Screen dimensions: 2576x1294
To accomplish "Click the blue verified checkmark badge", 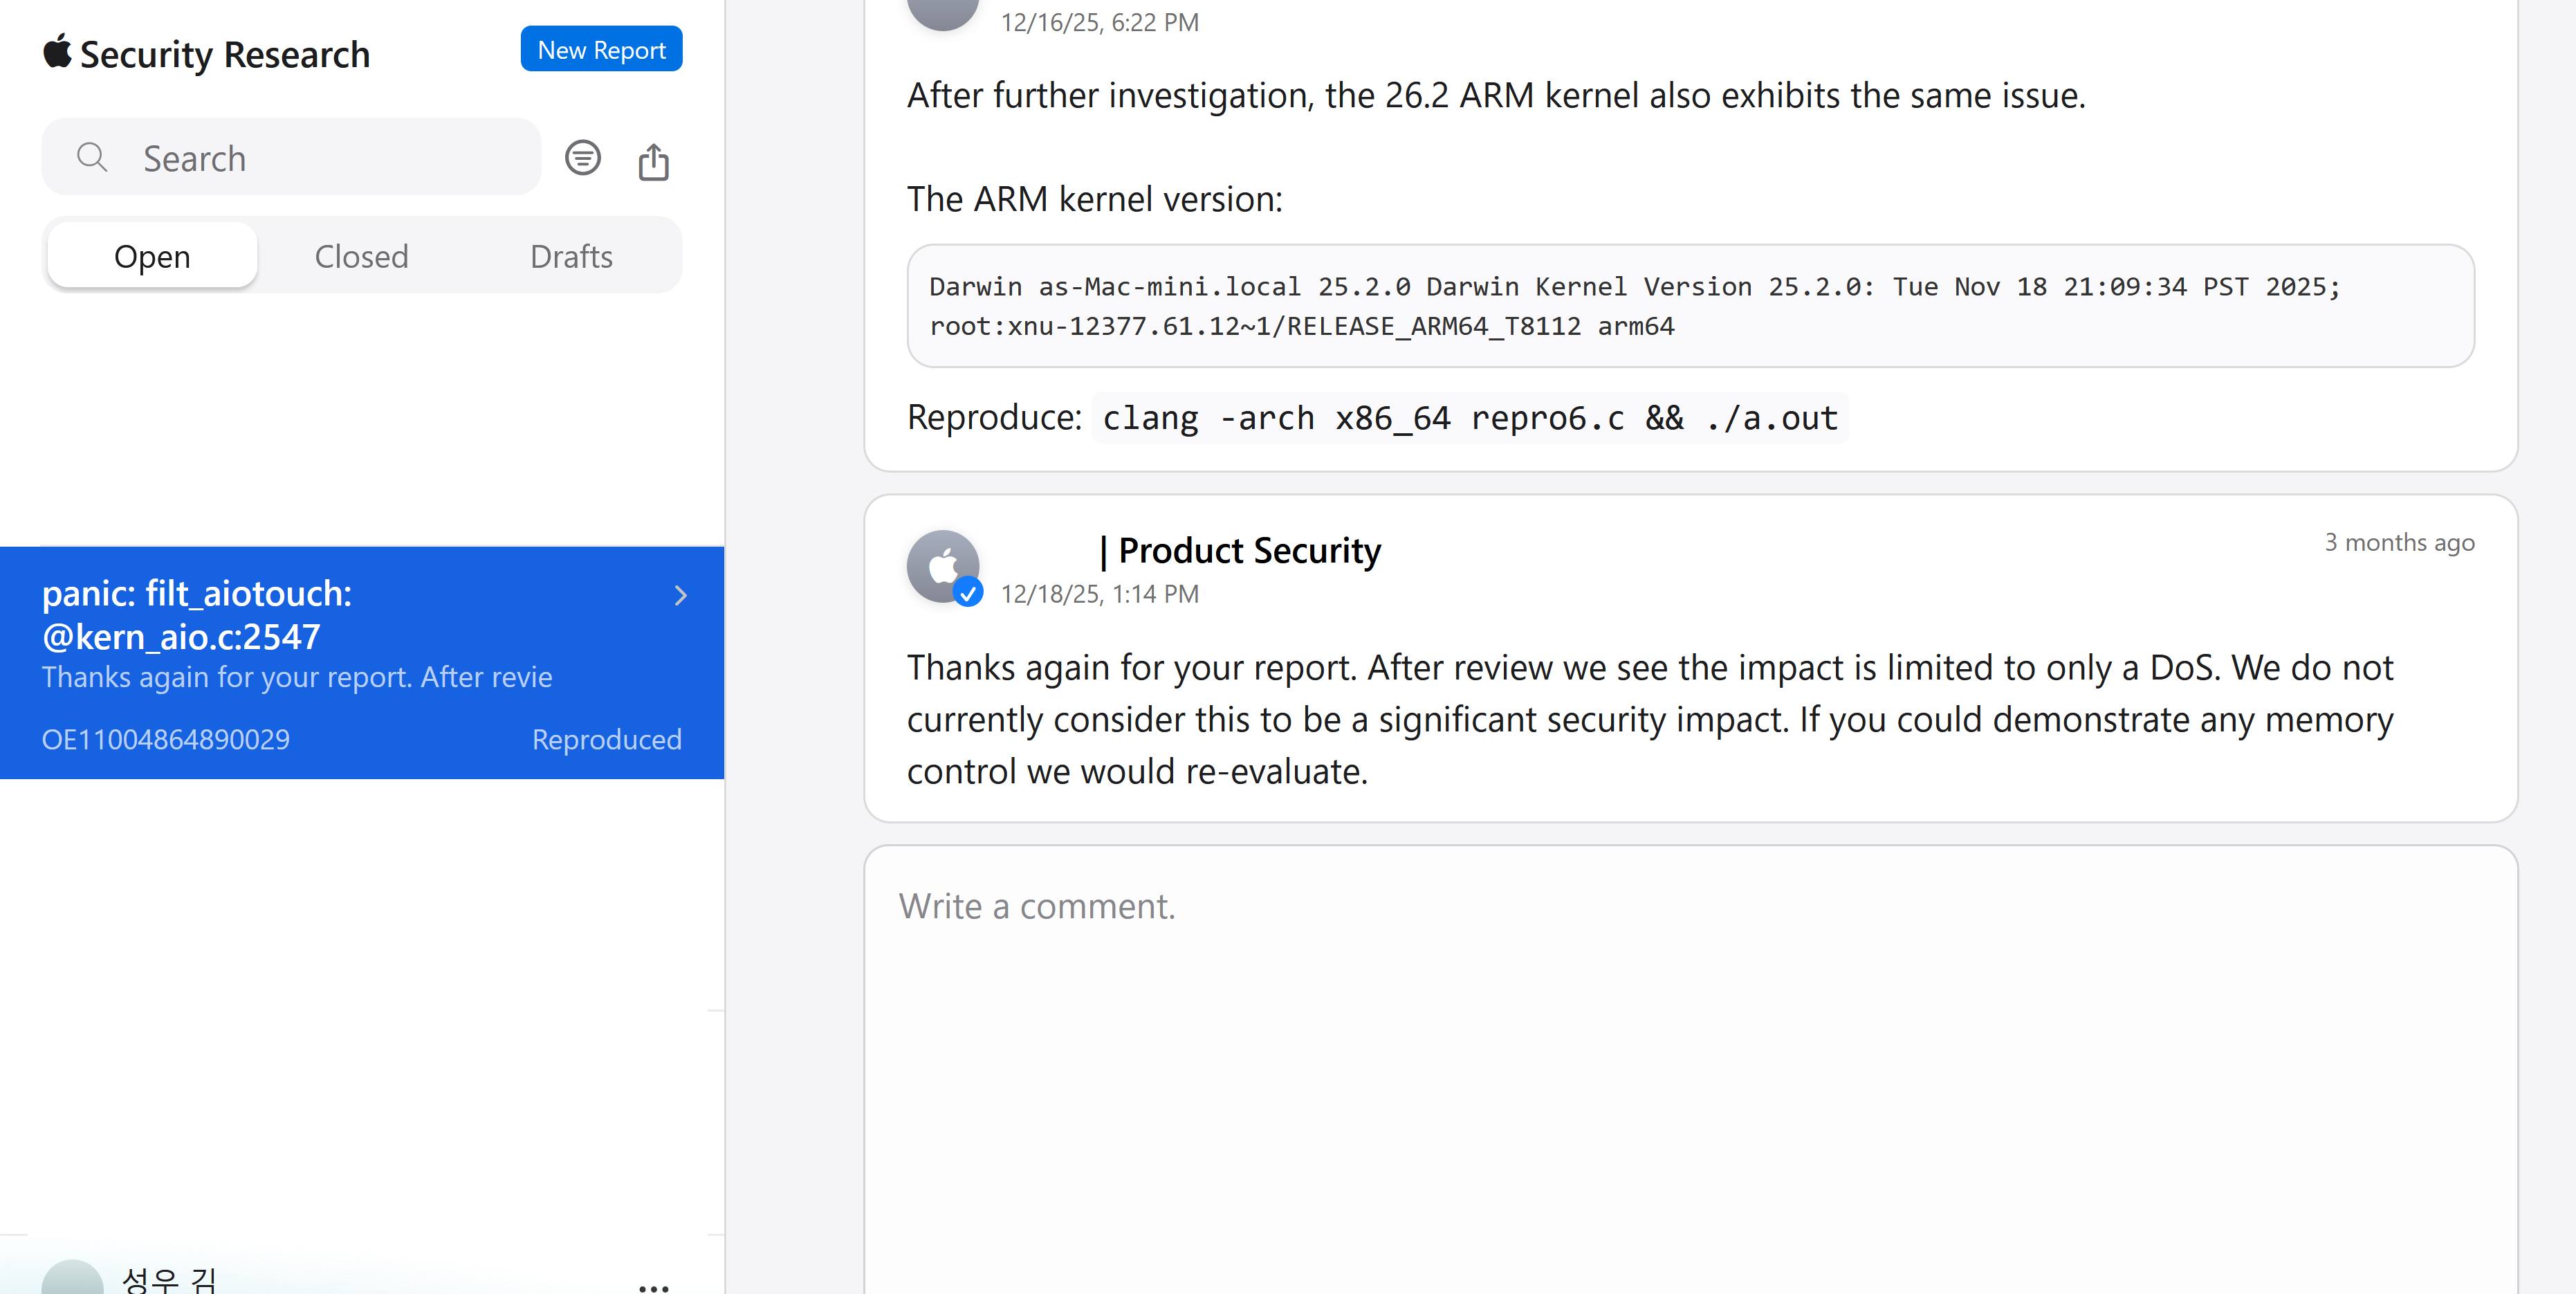I will tap(968, 593).
